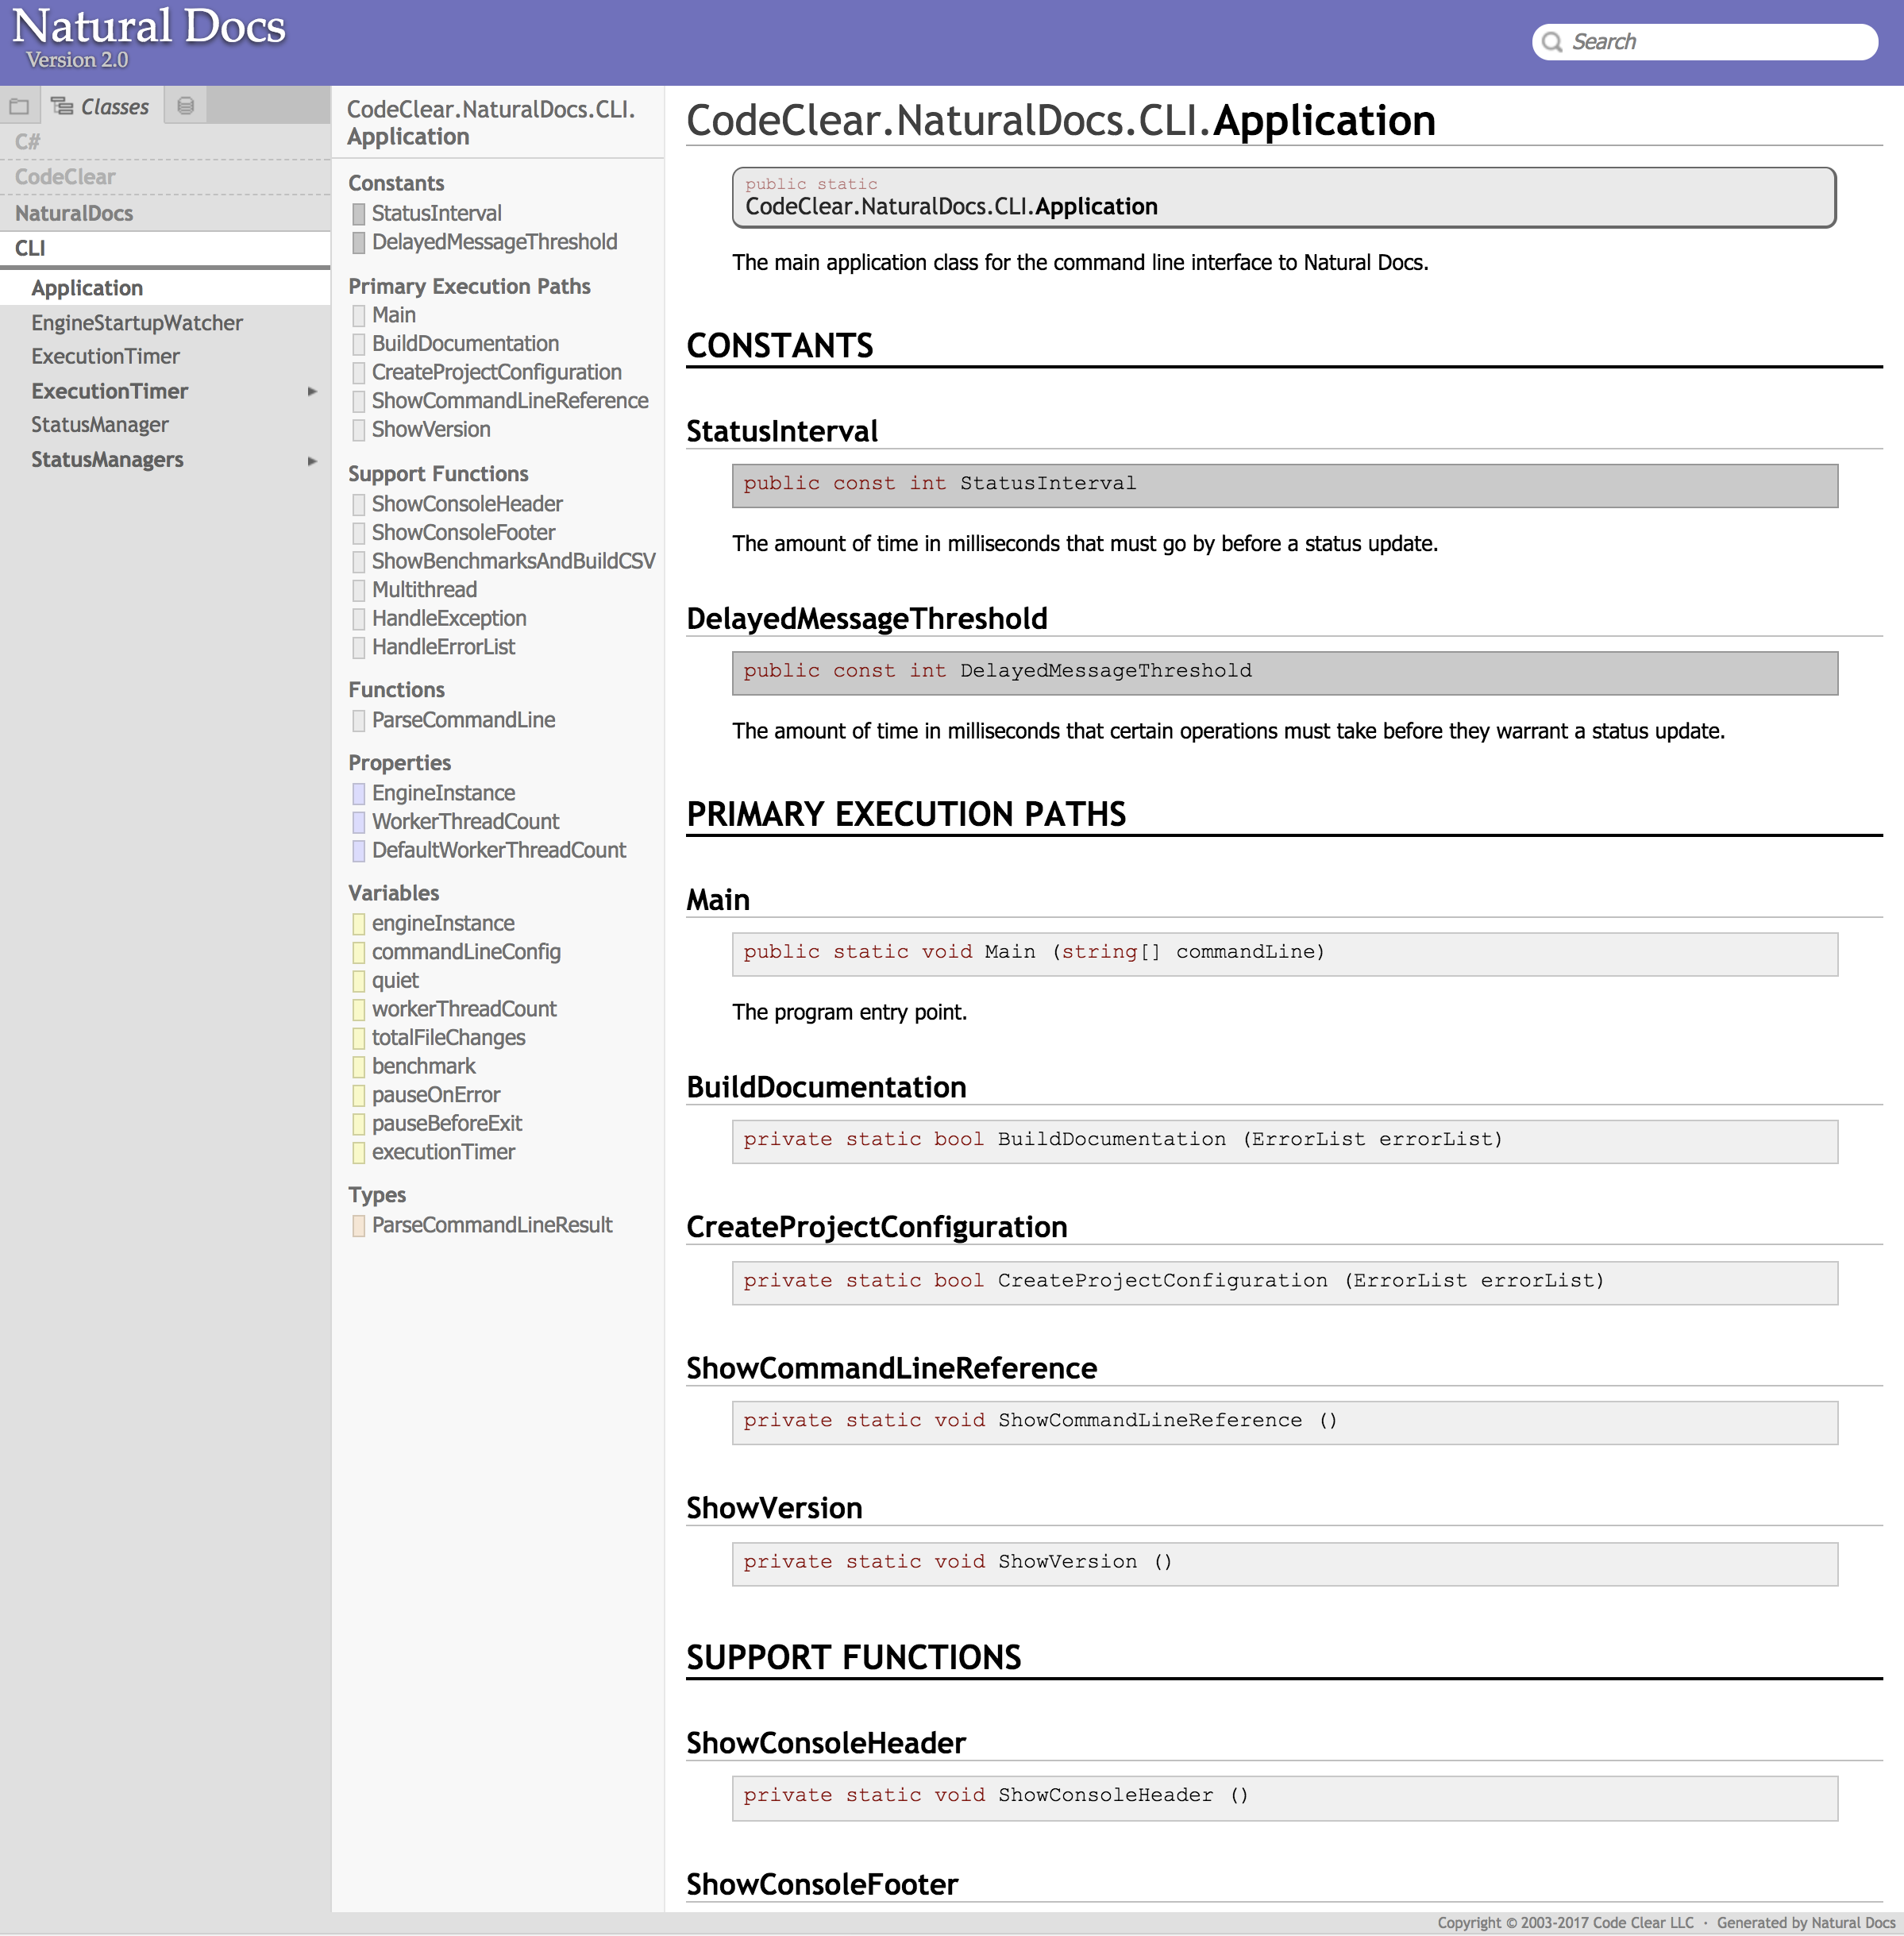Expand the StatusManagers group arrow
The width and height of the screenshot is (1904, 1936).
[x=312, y=461]
